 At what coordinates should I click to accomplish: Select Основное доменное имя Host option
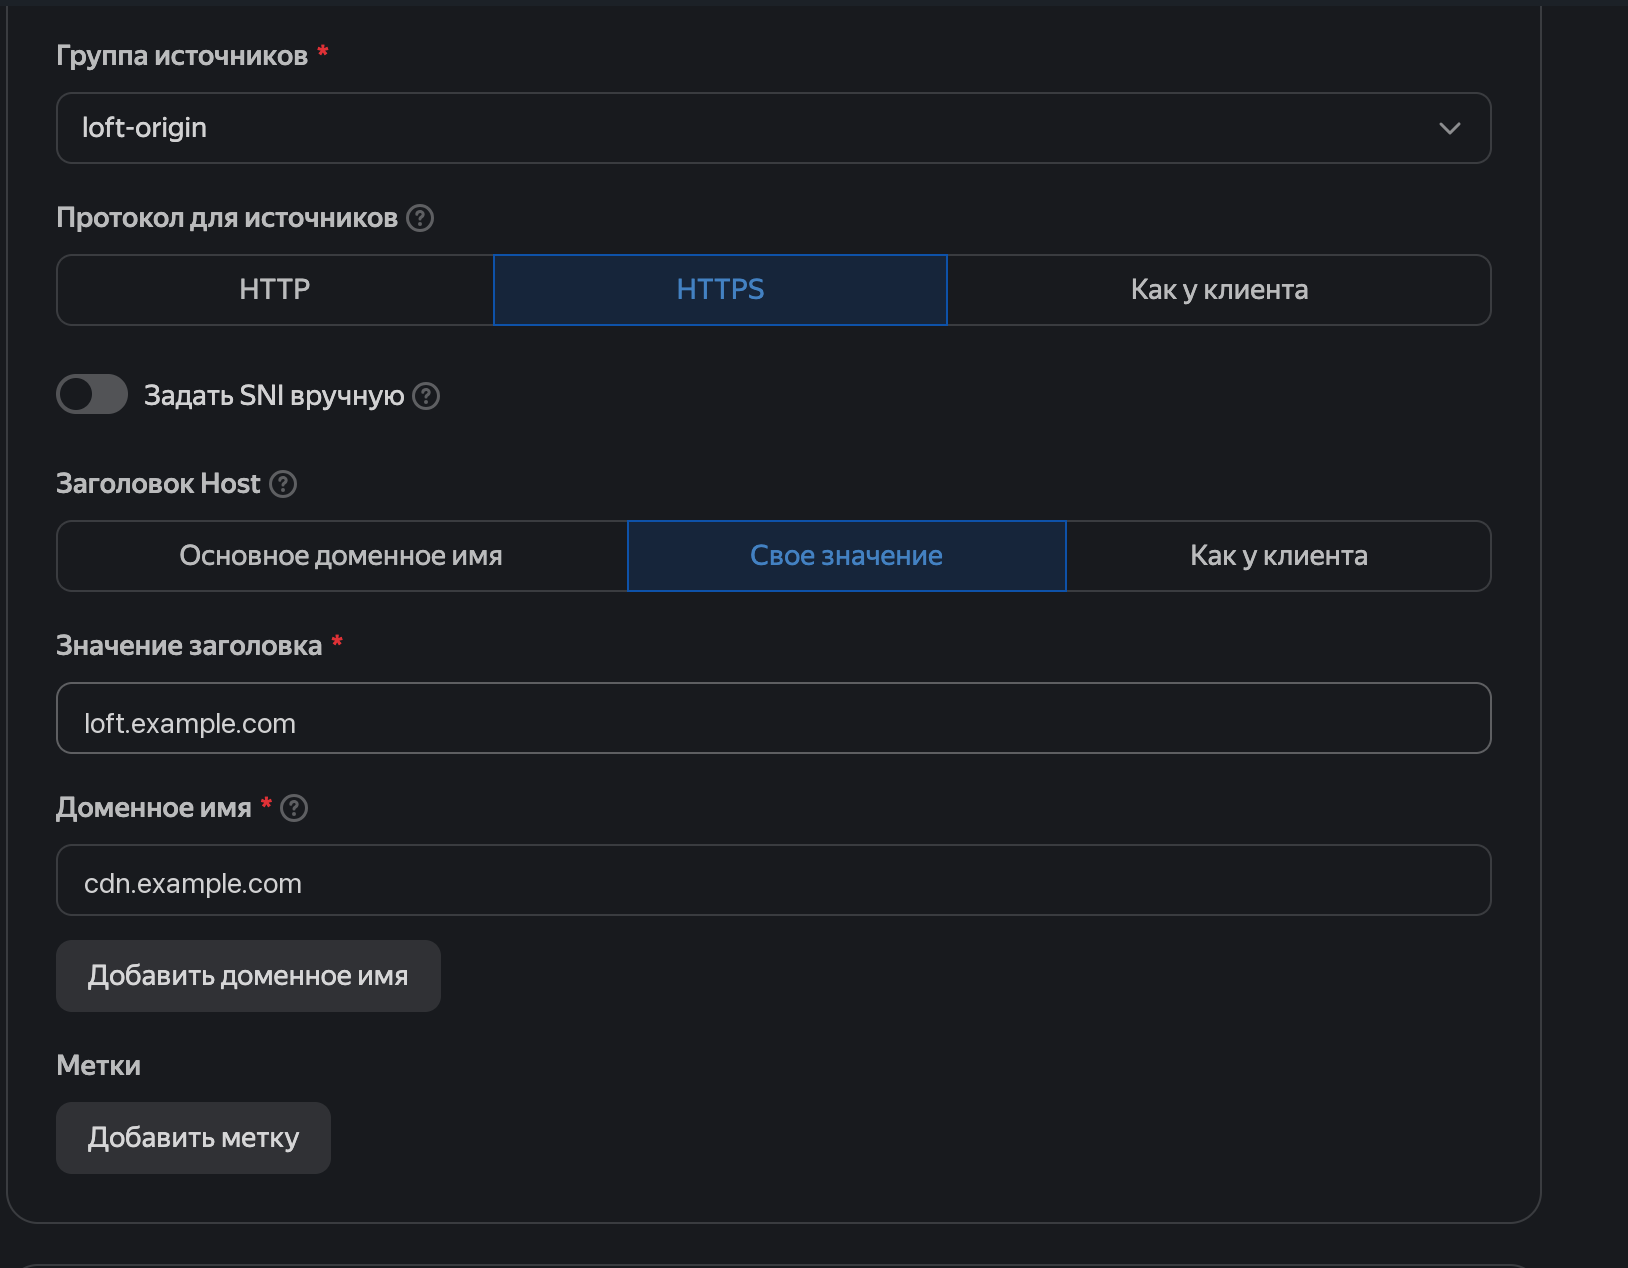(342, 556)
